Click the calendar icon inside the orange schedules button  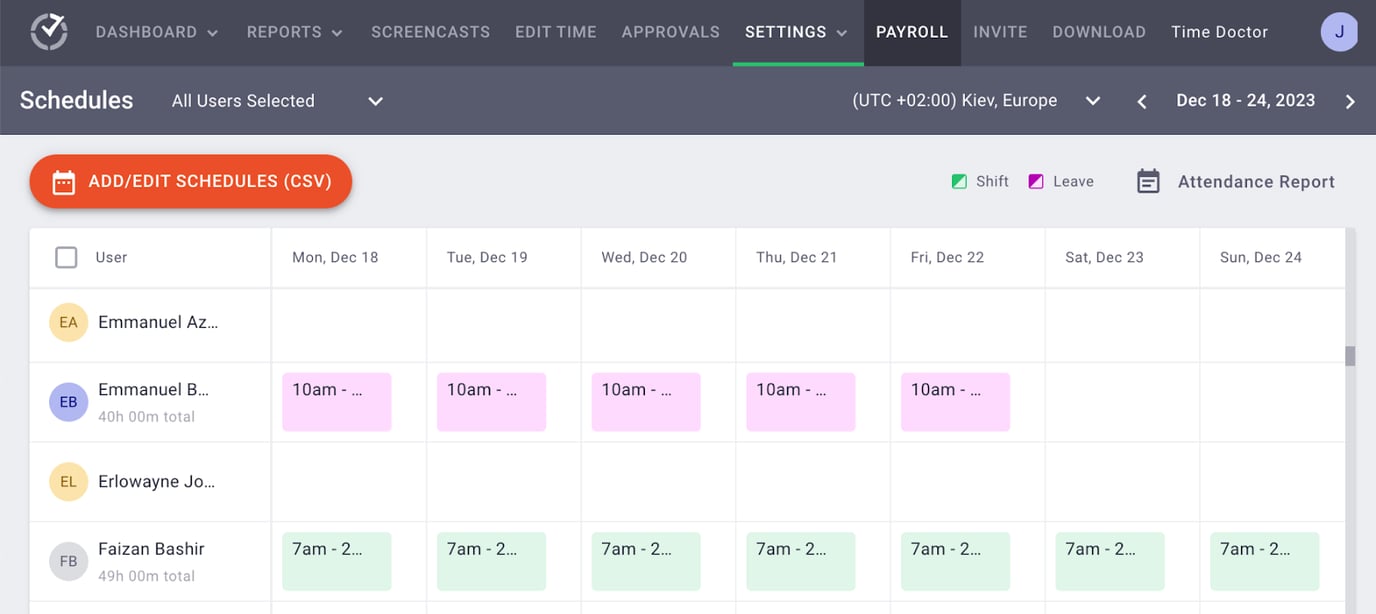tap(65, 181)
